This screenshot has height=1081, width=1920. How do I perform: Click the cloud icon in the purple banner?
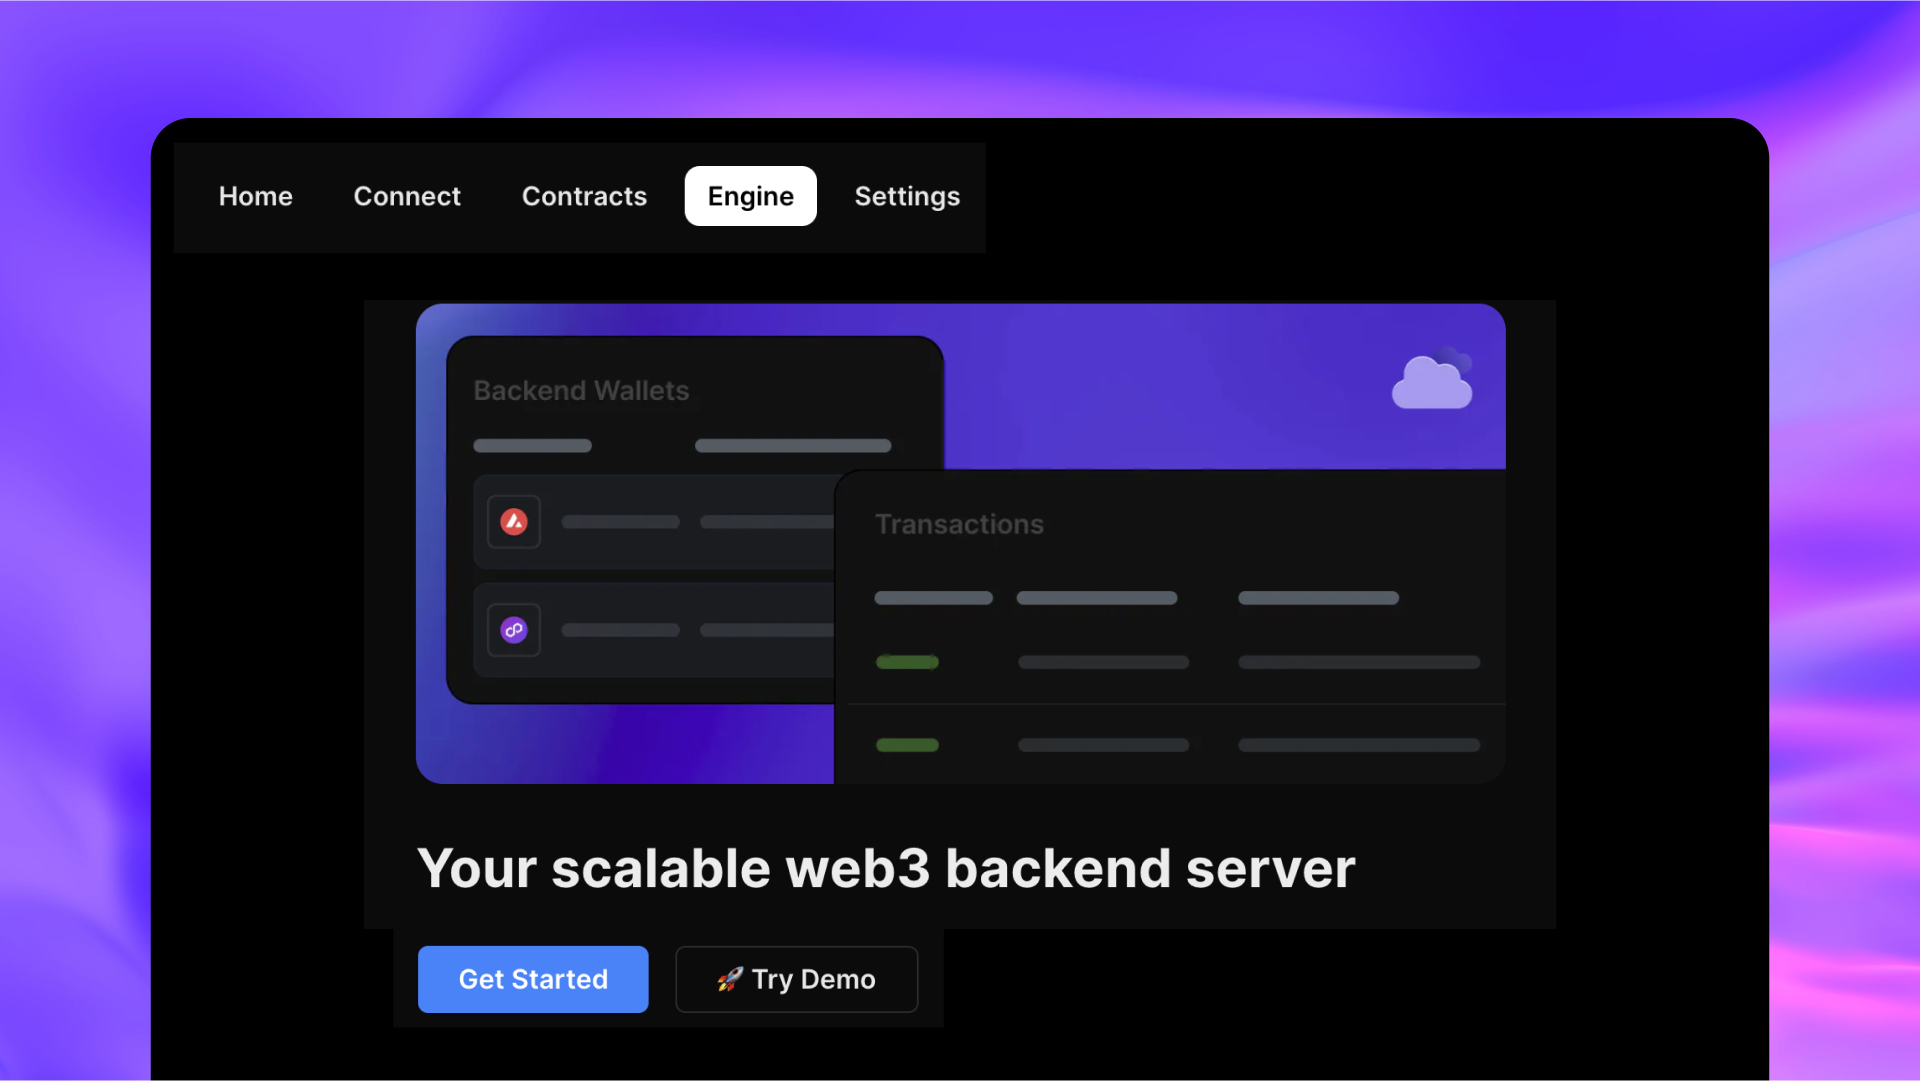click(x=1432, y=383)
